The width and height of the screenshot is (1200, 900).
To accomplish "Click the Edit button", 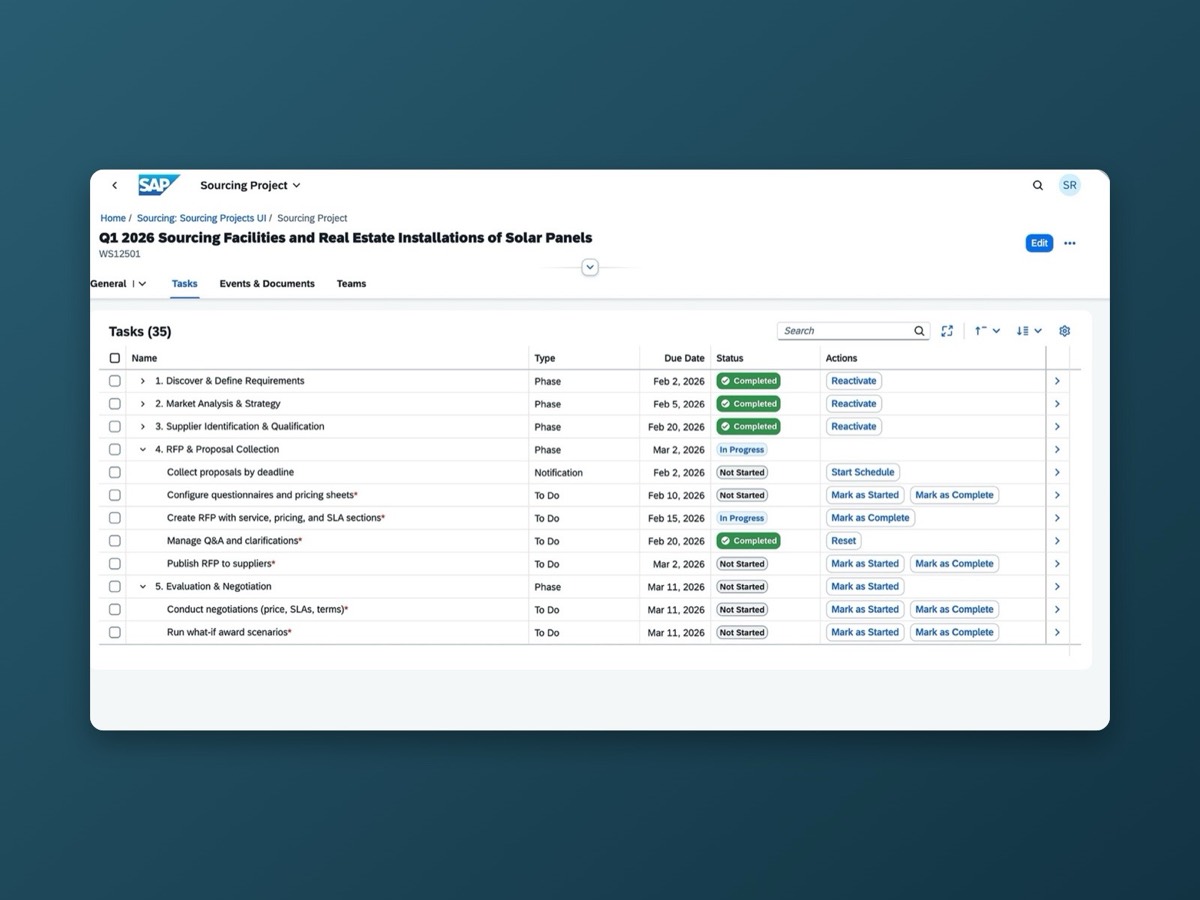I will (1040, 243).
